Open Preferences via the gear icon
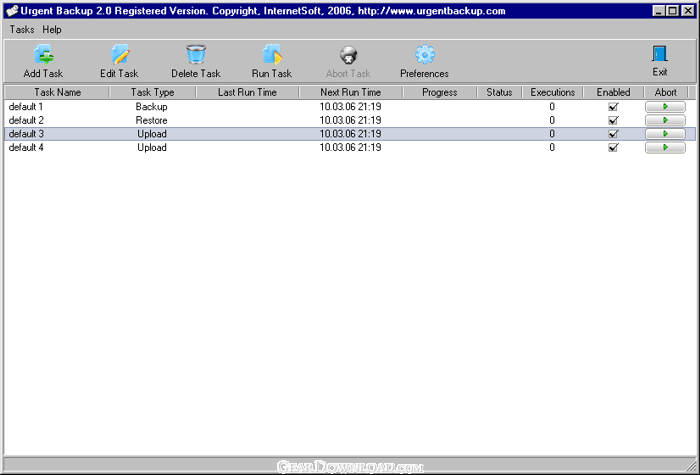Screen dimensions: 700x475 (425, 54)
